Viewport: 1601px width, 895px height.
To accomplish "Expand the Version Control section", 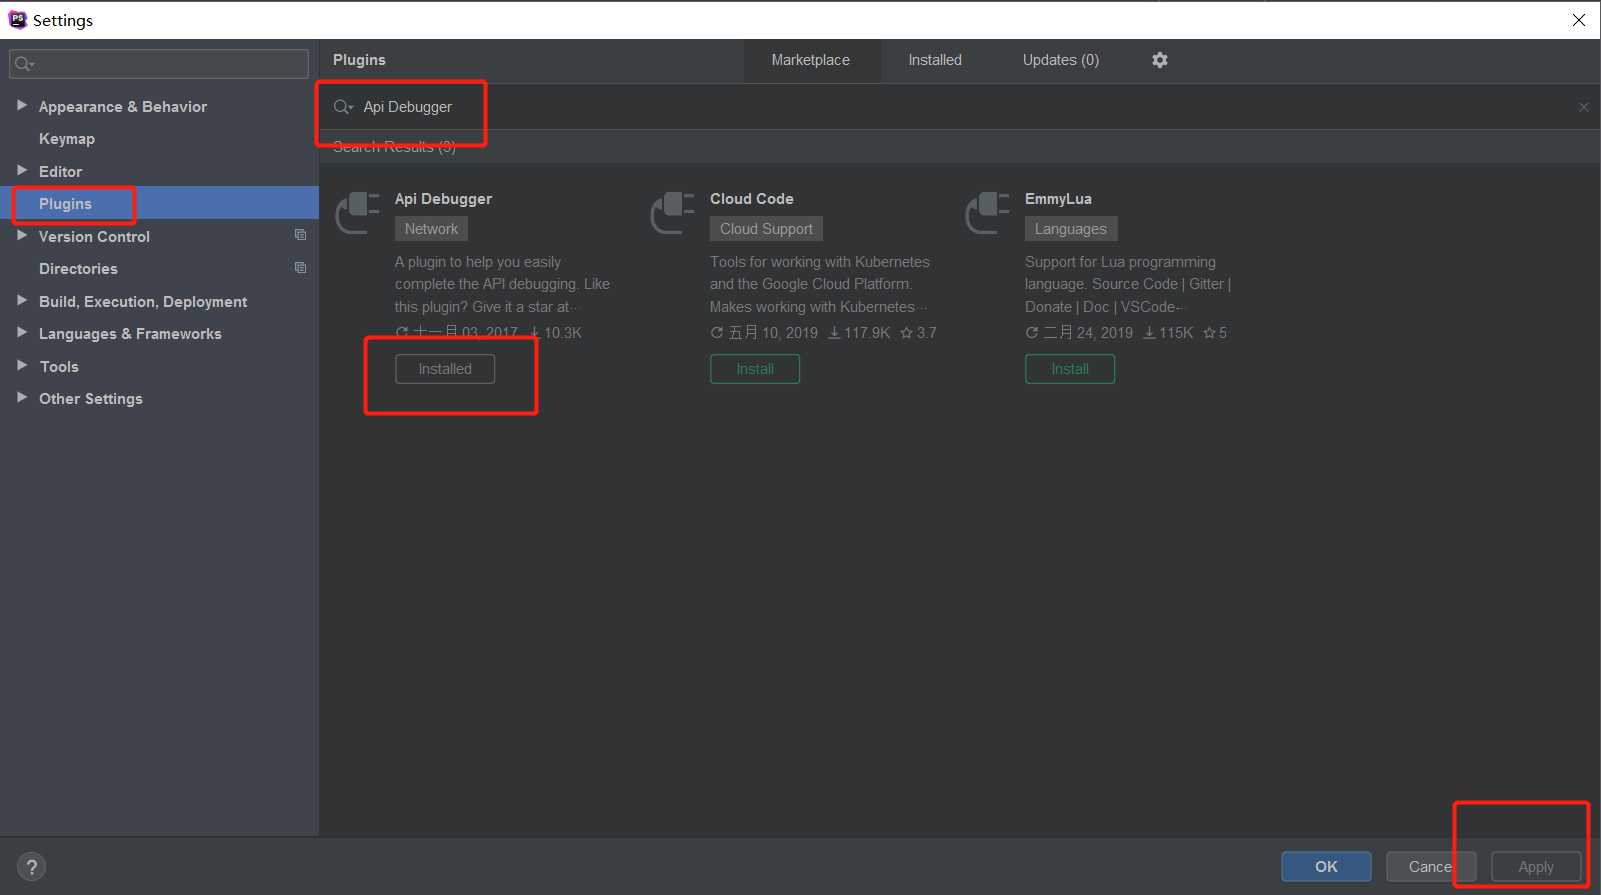I will tap(22, 235).
